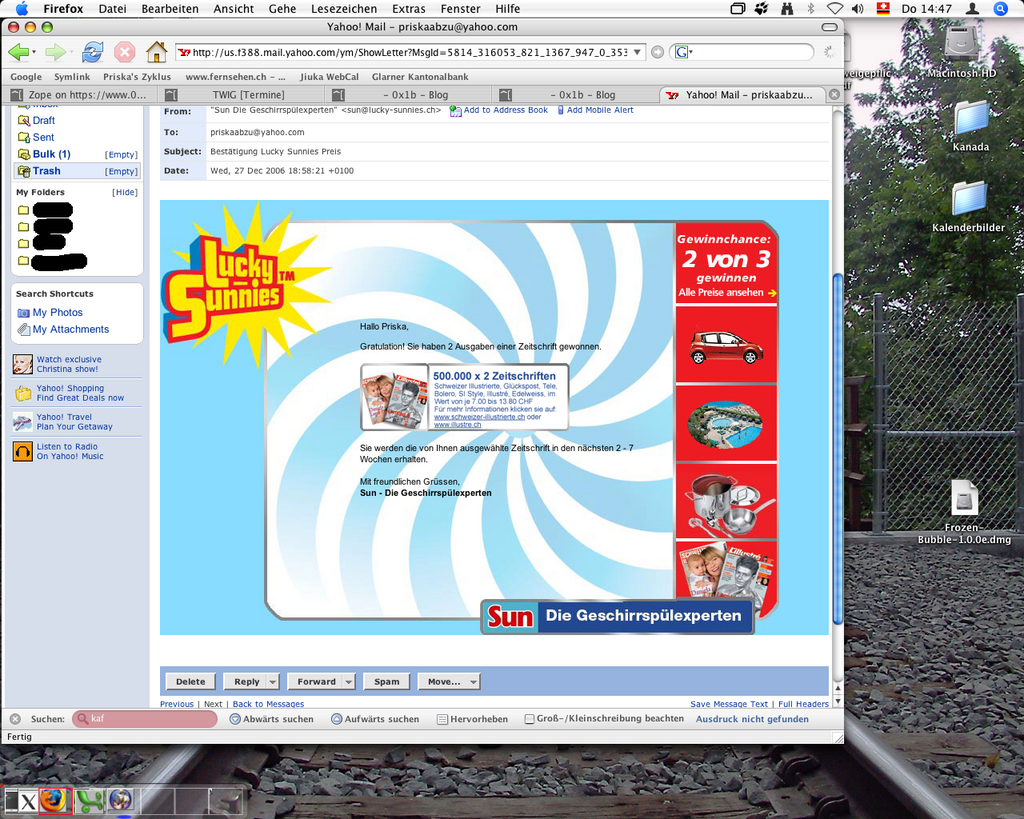This screenshot has width=1024, height=819.
Task: Click Back to Messages link
Action: (x=268, y=704)
